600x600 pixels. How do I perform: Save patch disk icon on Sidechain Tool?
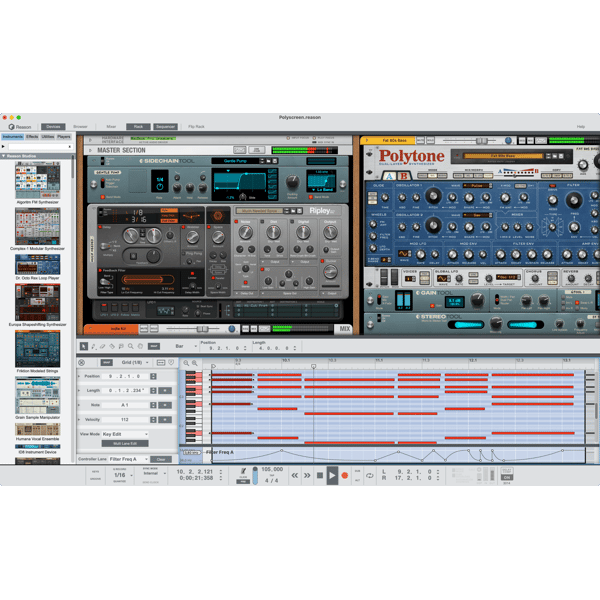coord(275,161)
